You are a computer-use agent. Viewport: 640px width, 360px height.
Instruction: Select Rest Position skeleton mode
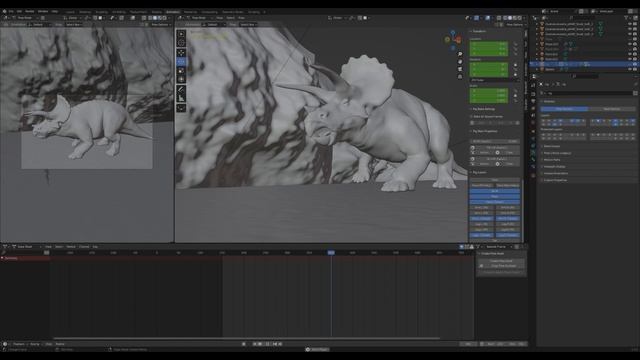611,109
